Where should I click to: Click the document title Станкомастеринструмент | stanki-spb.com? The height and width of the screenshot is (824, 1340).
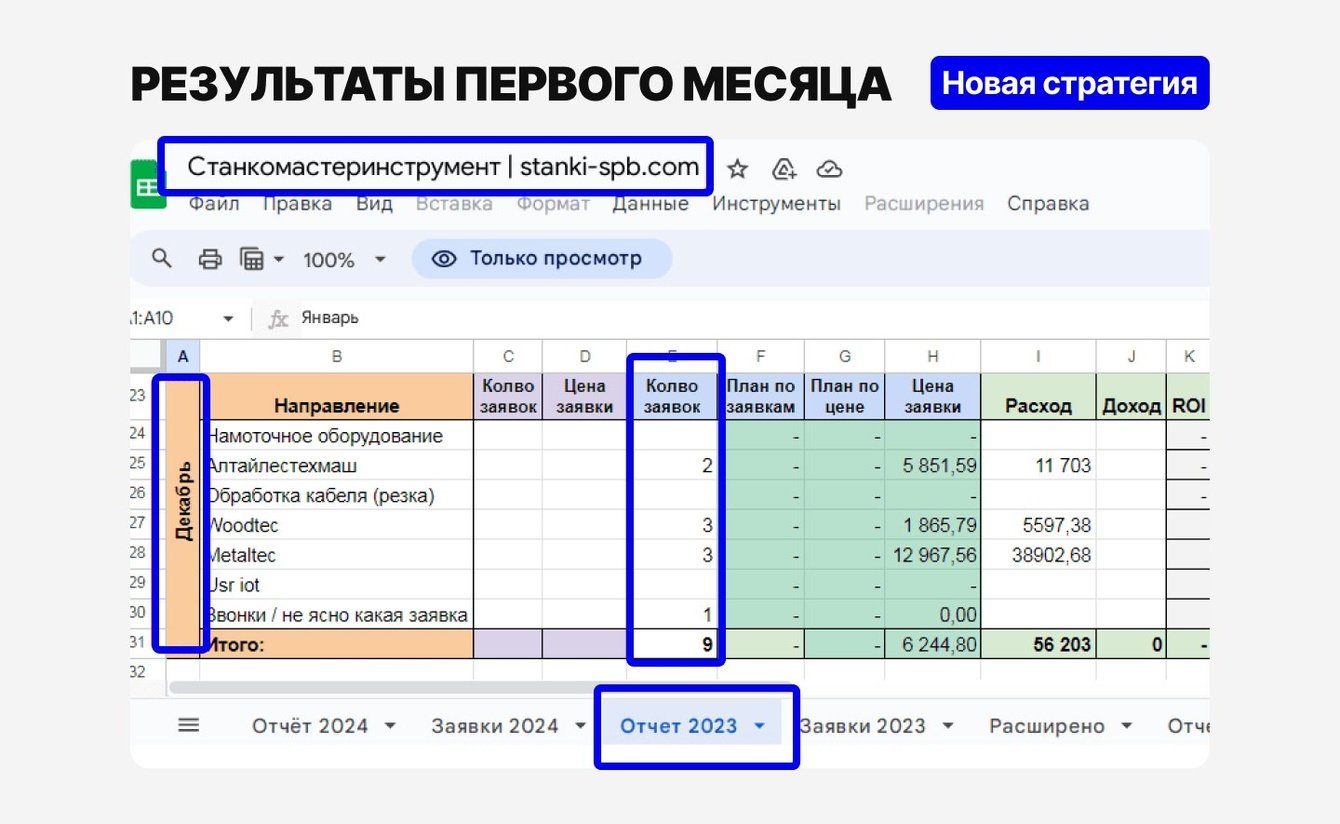(x=443, y=167)
